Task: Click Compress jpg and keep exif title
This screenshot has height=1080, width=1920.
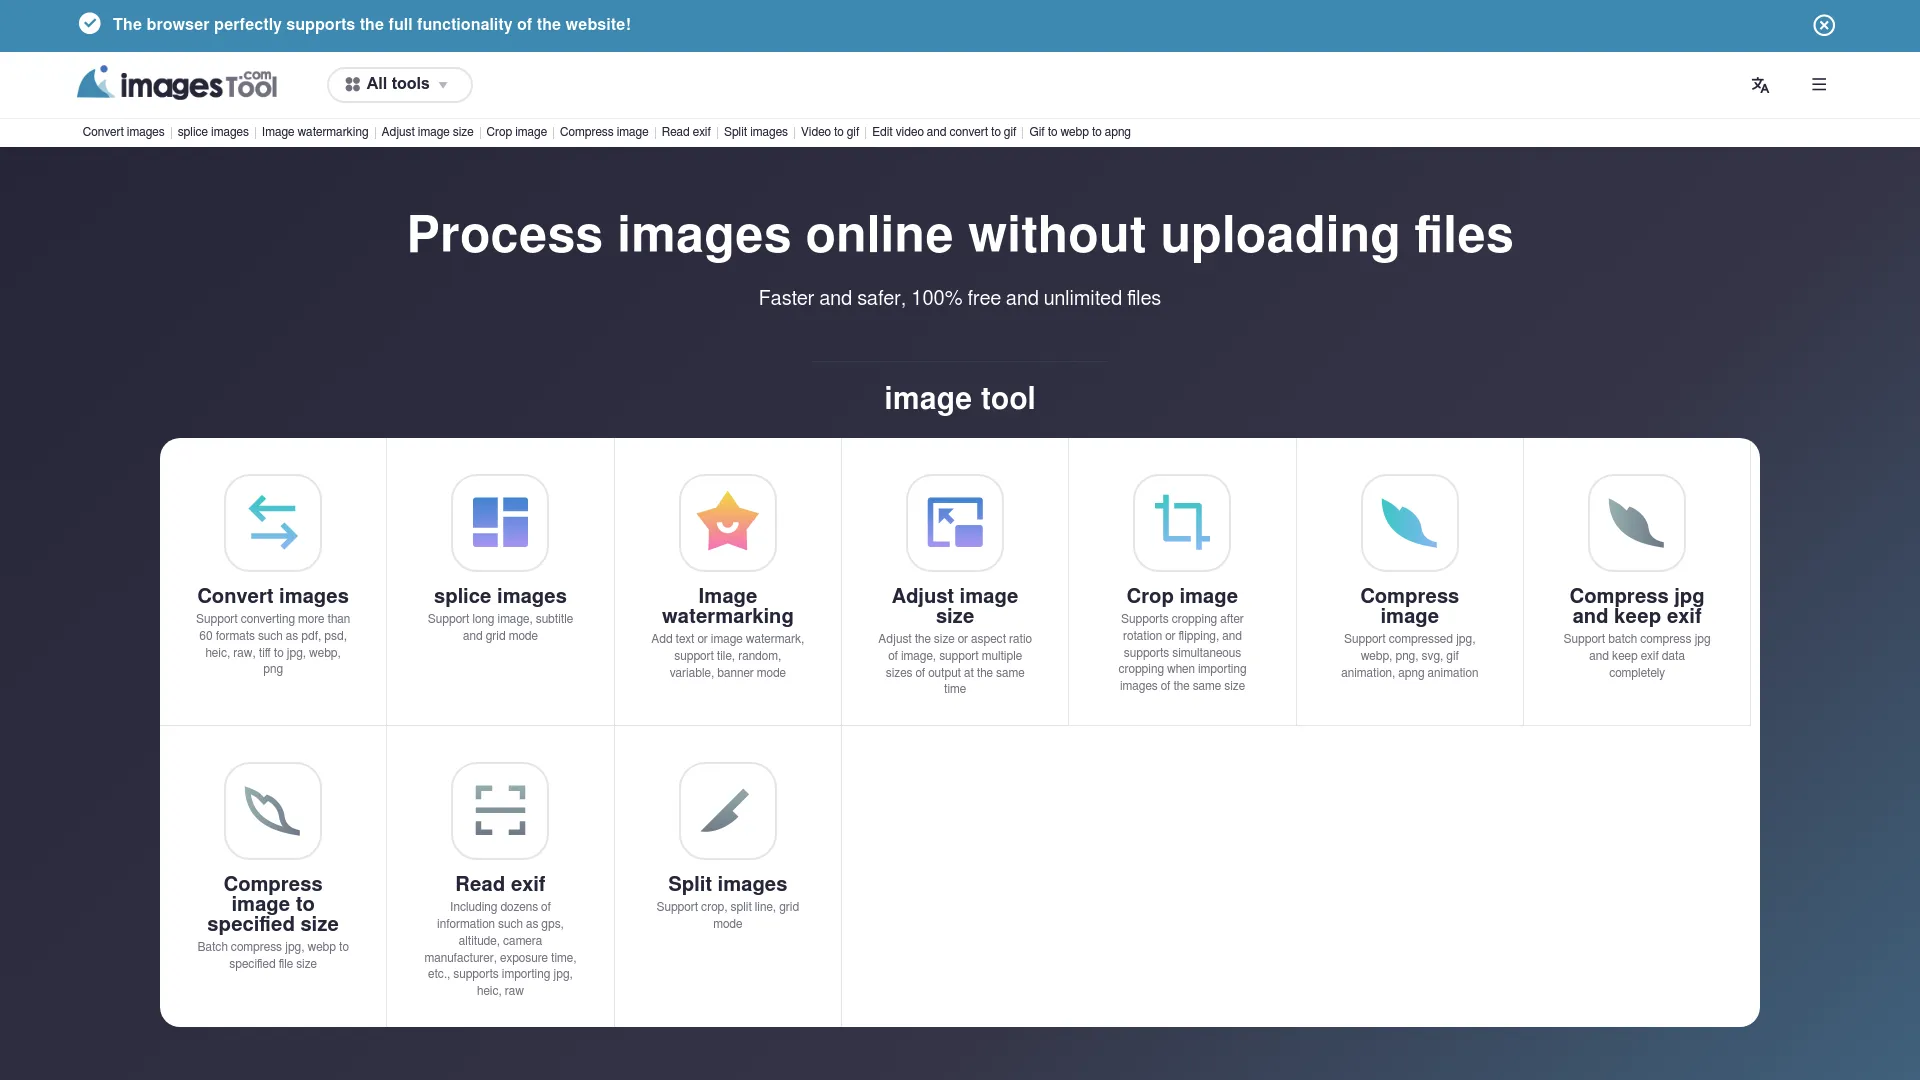Action: click(x=1637, y=606)
